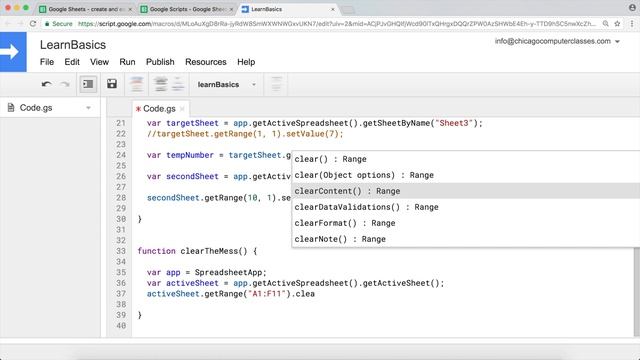This screenshot has height=360, width=640.
Task: Switch to the Google Scripts browser tab
Action: pyautogui.click(x=186, y=9)
